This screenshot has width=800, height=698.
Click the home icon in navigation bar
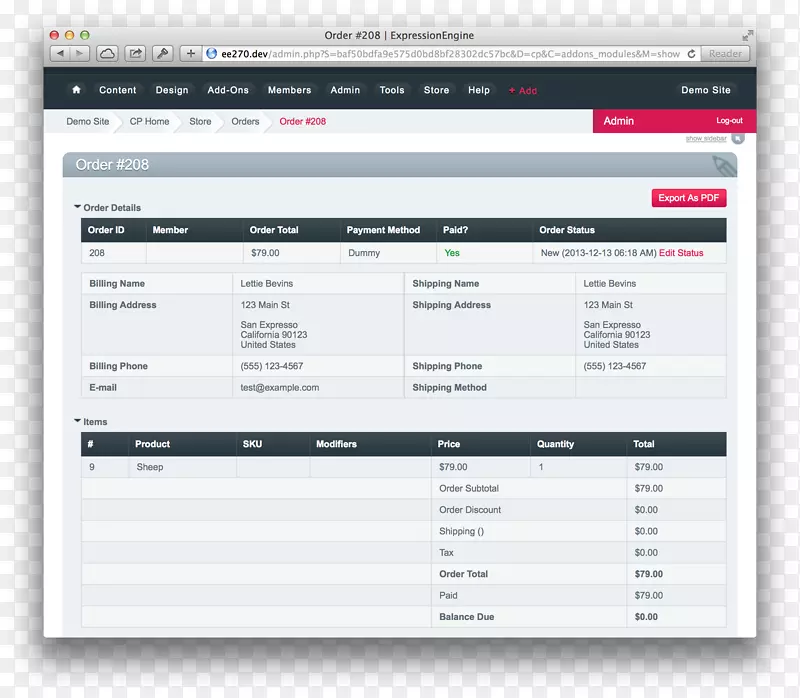[x=76, y=90]
